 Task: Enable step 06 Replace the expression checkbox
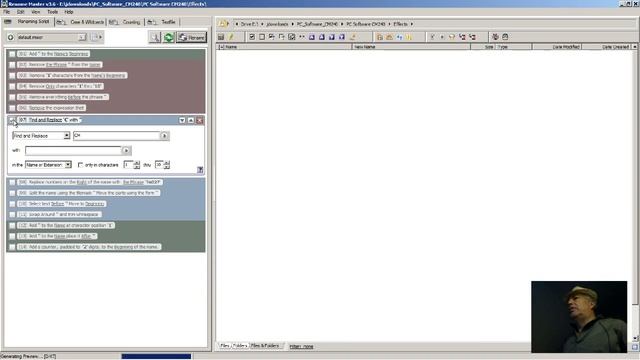point(12,108)
